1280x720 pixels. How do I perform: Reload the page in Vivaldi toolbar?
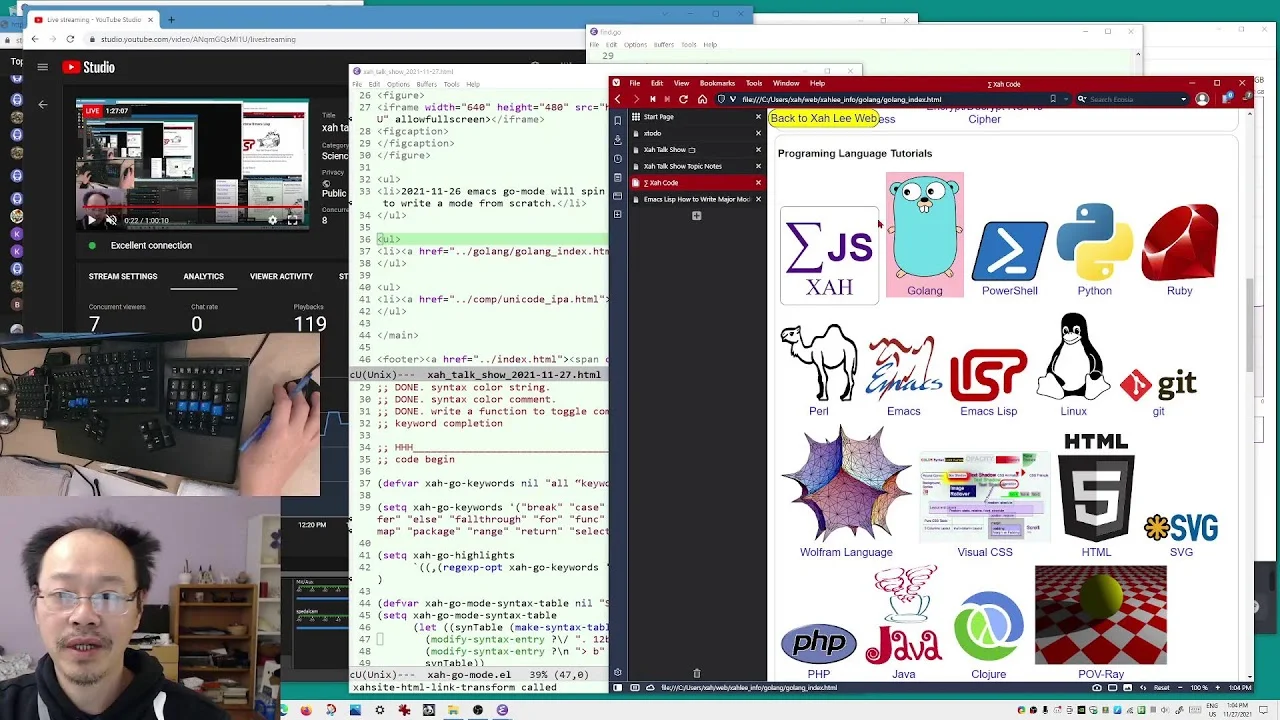683,99
